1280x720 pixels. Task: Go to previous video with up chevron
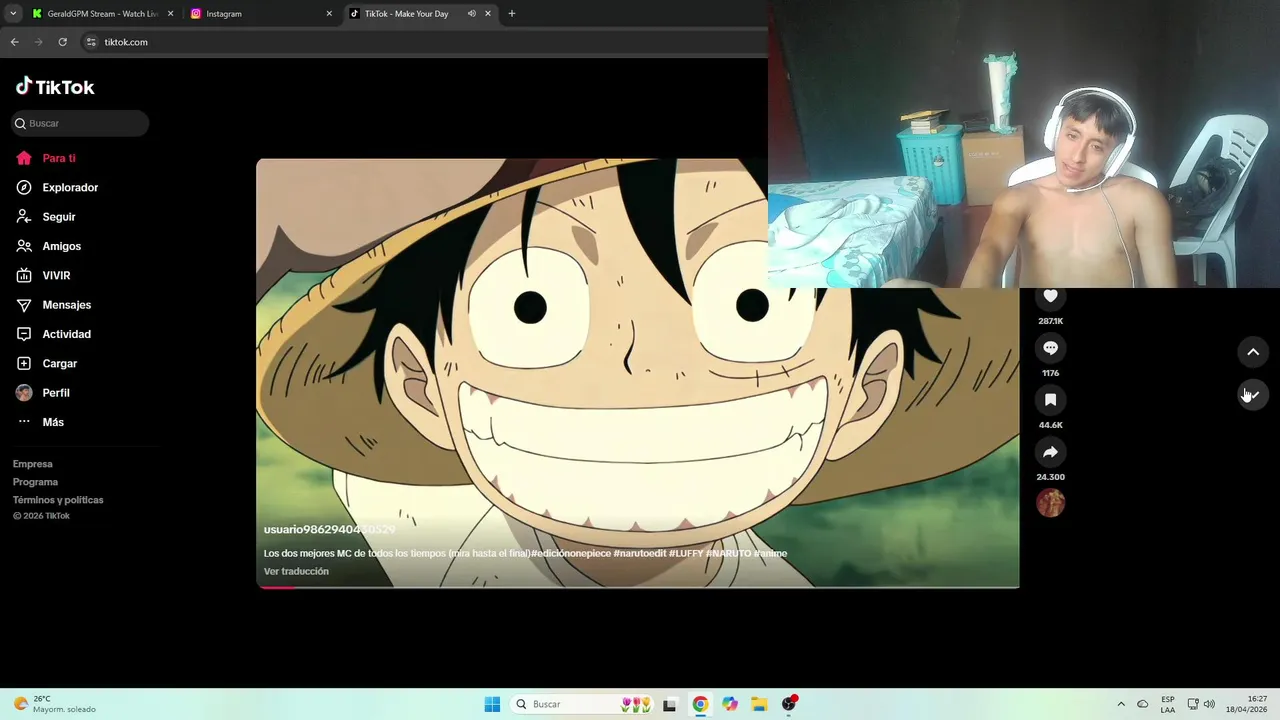coord(1253,352)
